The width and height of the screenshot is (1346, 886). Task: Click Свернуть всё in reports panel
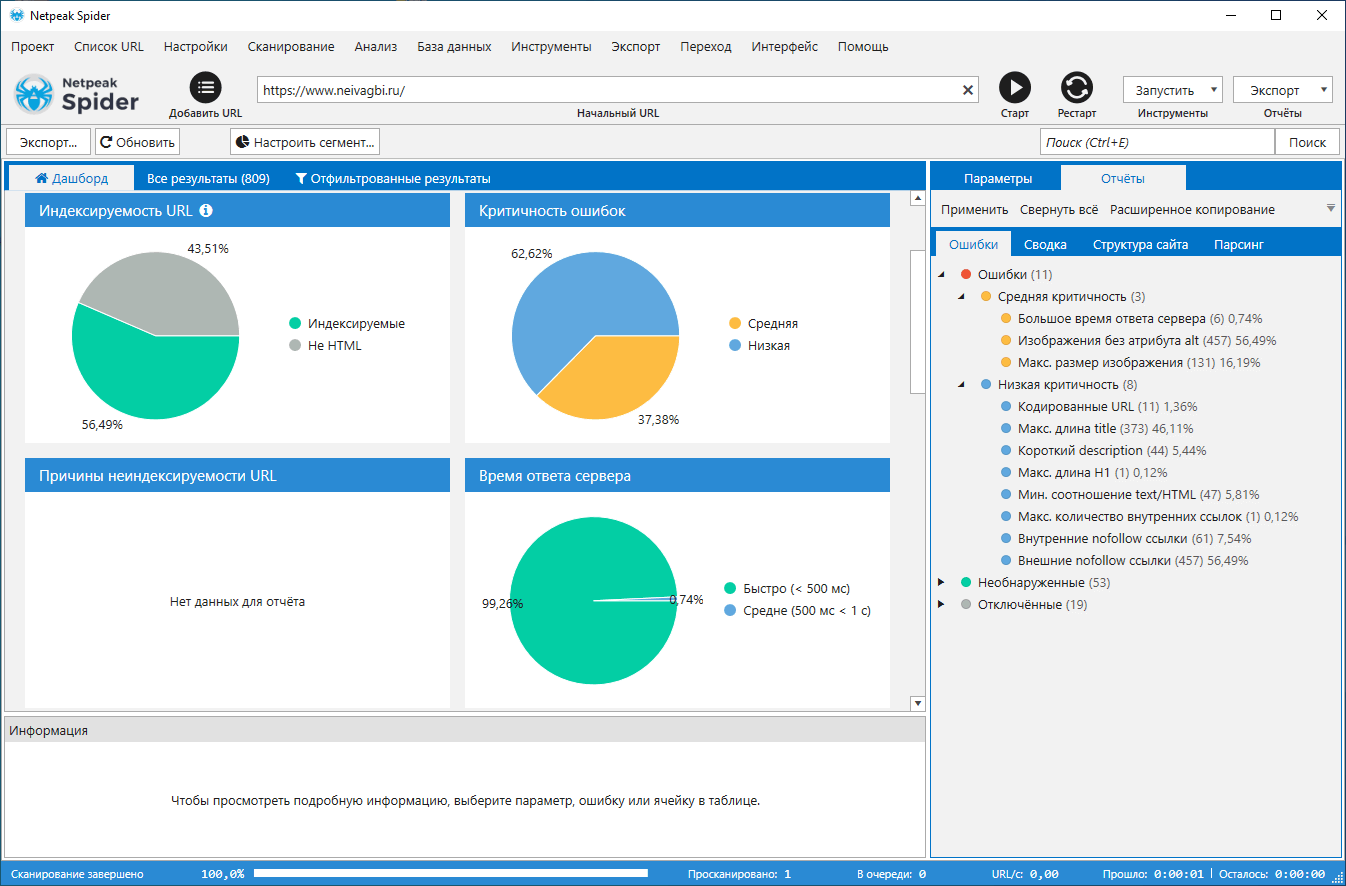[1059, 210]
